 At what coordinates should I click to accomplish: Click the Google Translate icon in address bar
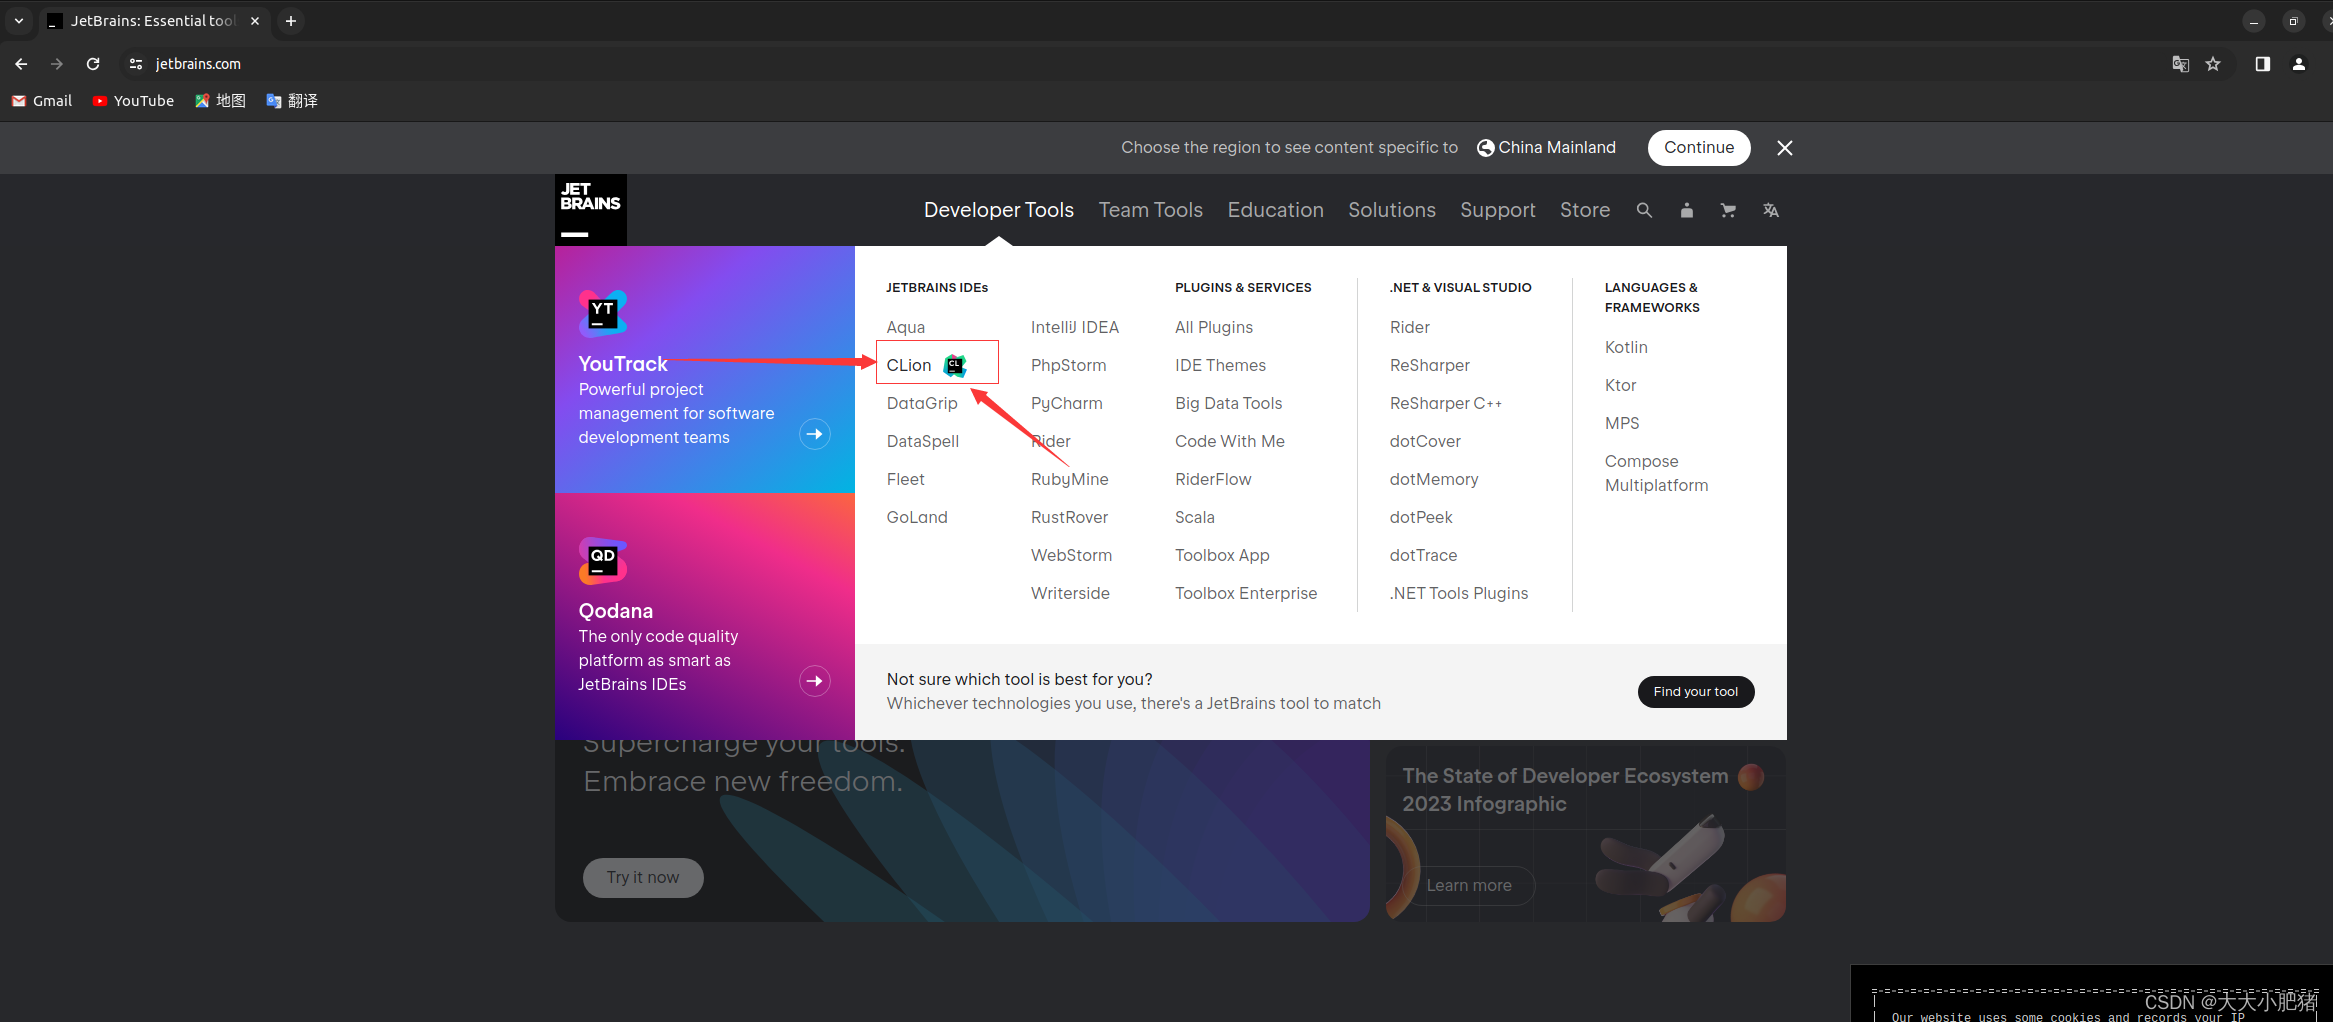click(2181, 64)
